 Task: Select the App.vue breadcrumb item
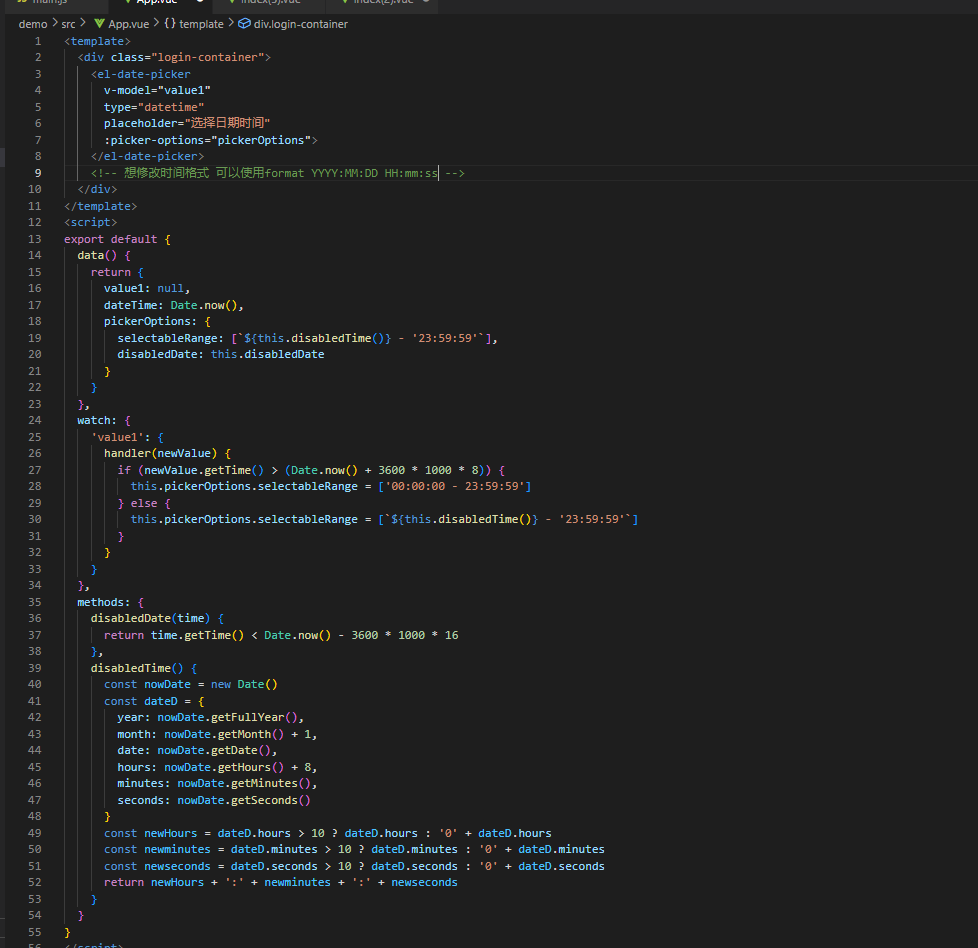[128, 24]
